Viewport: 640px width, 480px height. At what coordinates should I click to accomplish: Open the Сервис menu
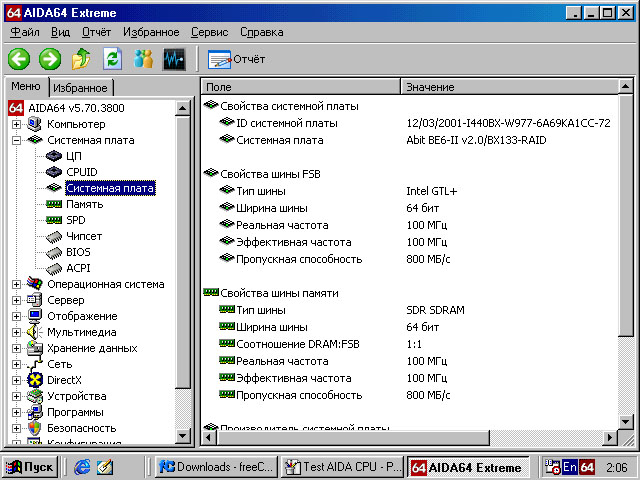tap(209, 32)
